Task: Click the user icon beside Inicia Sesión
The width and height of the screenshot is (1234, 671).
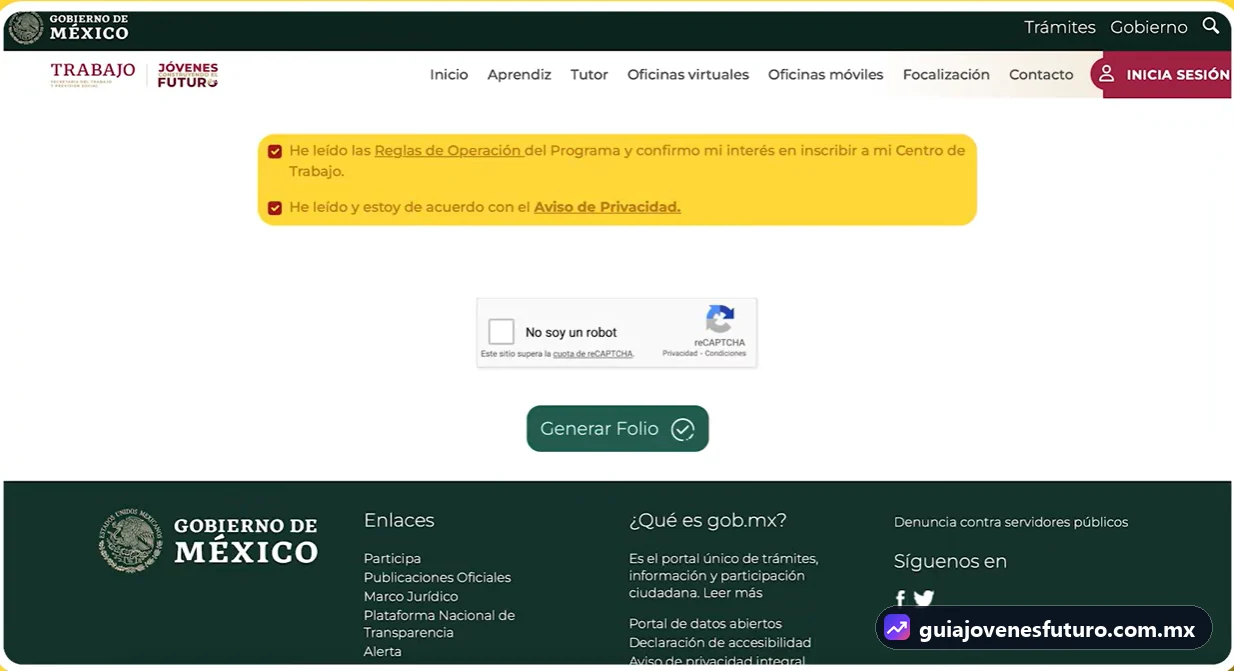Action: [1106, 74]
